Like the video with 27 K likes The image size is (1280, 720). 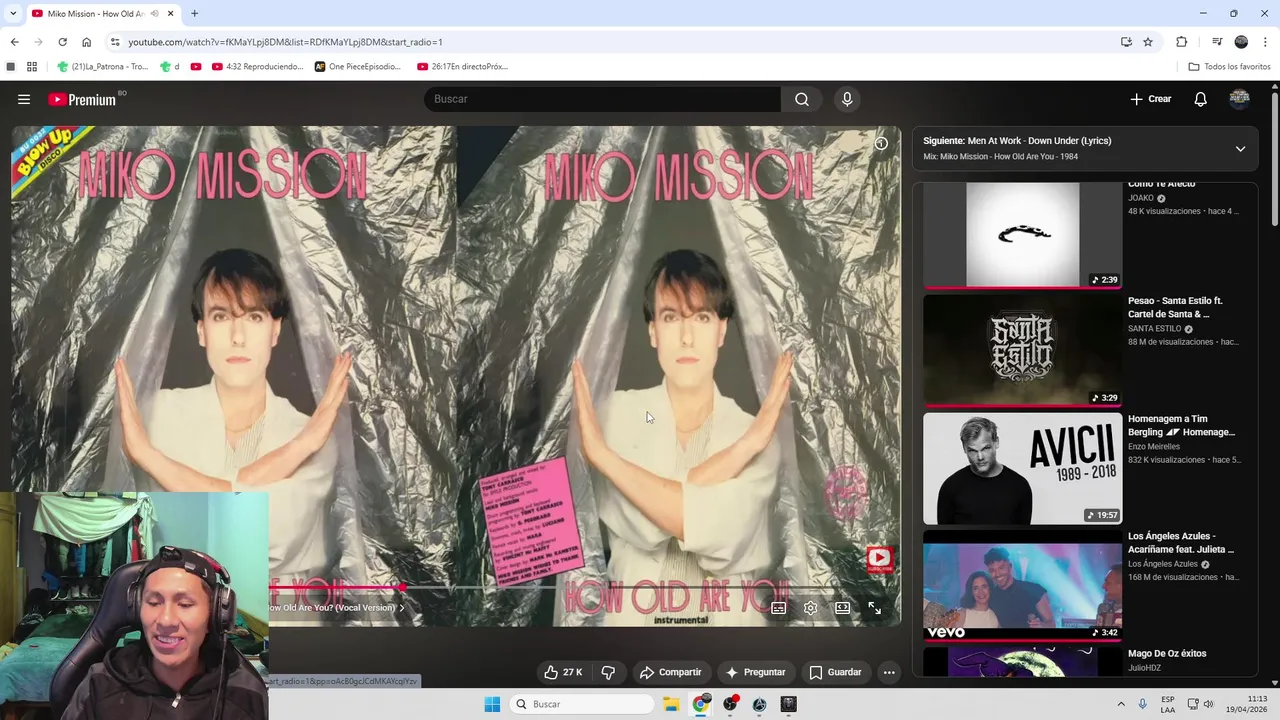point(562,672)
